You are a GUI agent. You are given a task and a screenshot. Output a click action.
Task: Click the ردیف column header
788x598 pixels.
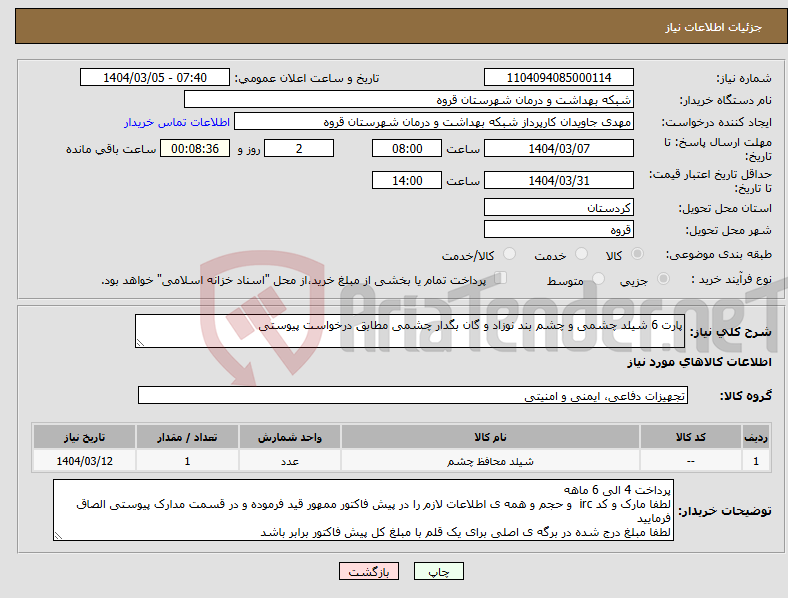(756, 437)
